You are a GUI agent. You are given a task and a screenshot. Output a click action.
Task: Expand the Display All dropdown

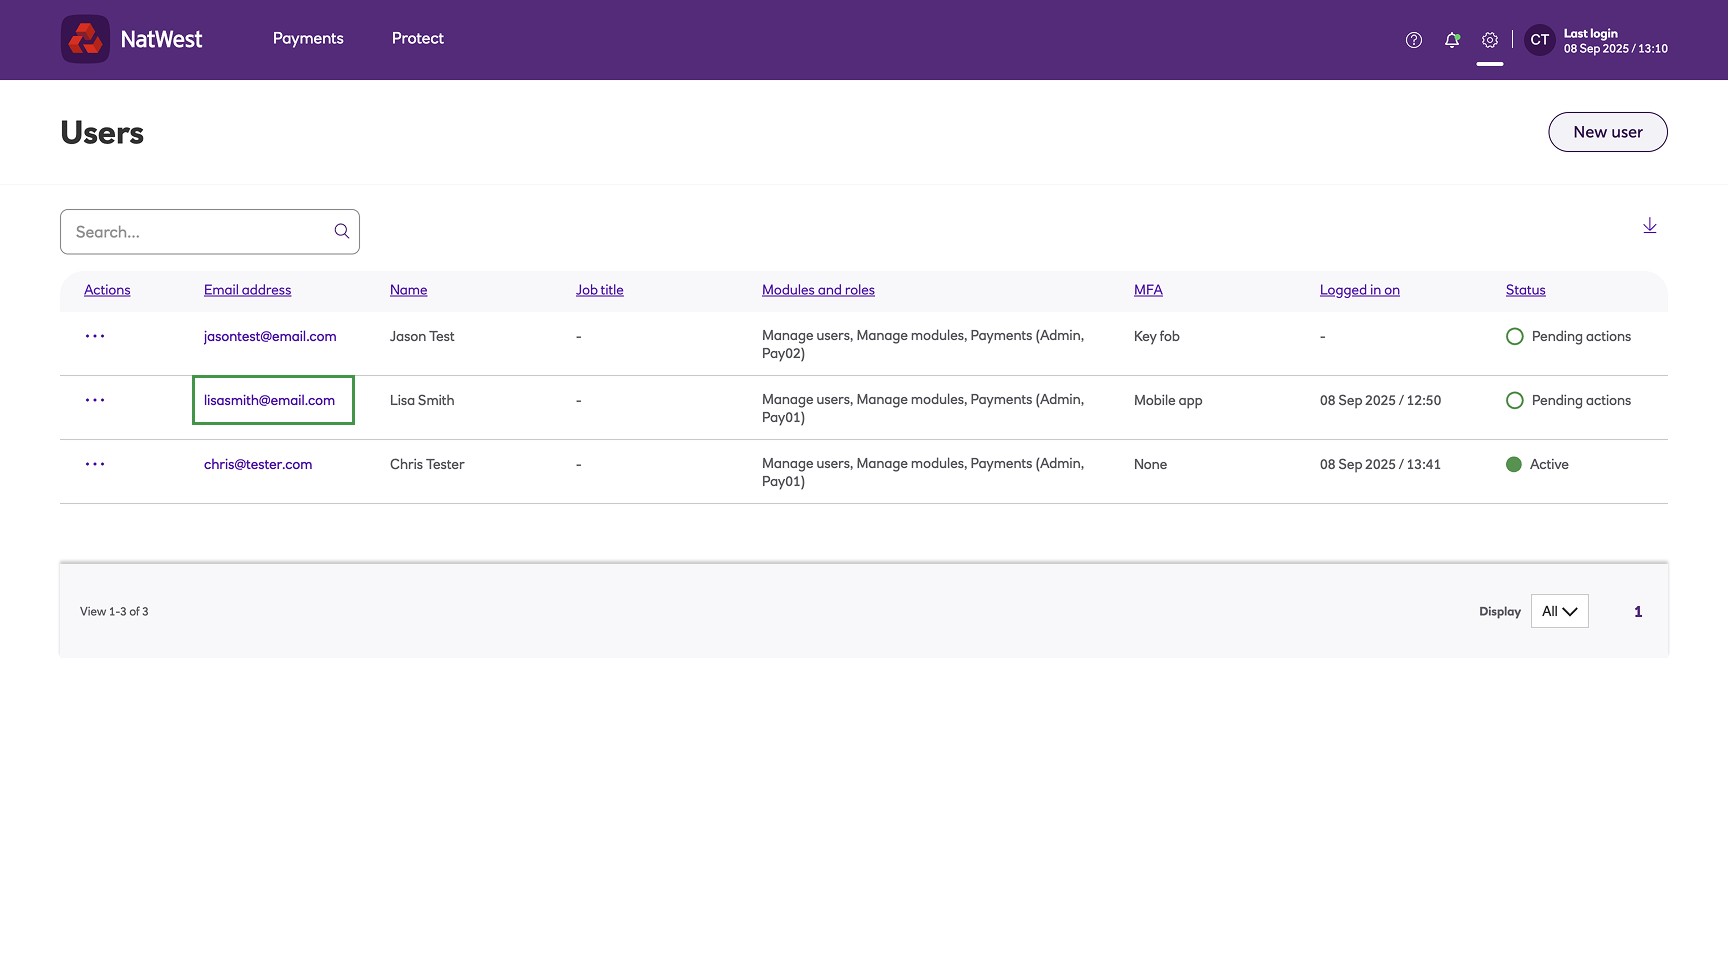click(x=1560, y=611)
